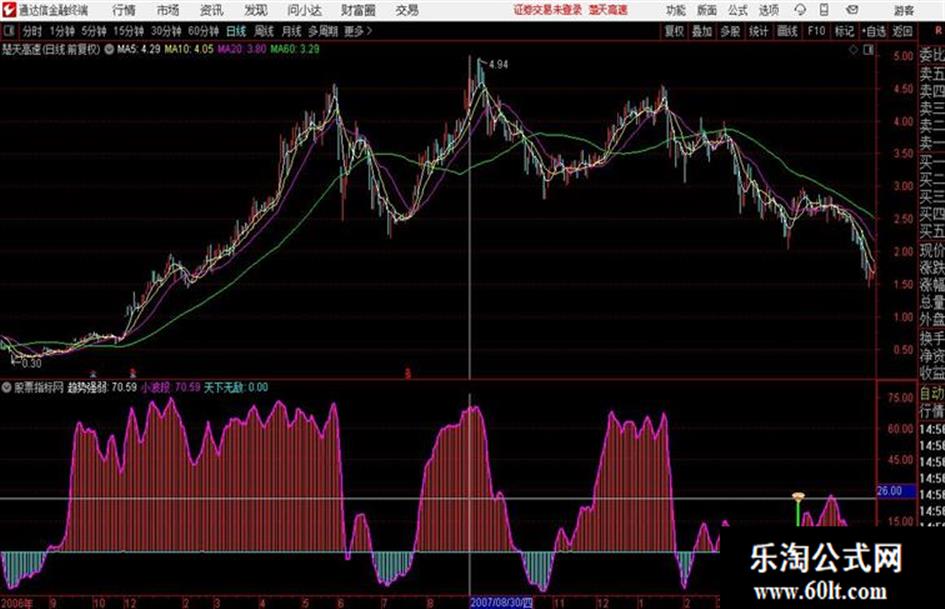Click the 叠加 overlay toolbar button

(x=702, y=31)
